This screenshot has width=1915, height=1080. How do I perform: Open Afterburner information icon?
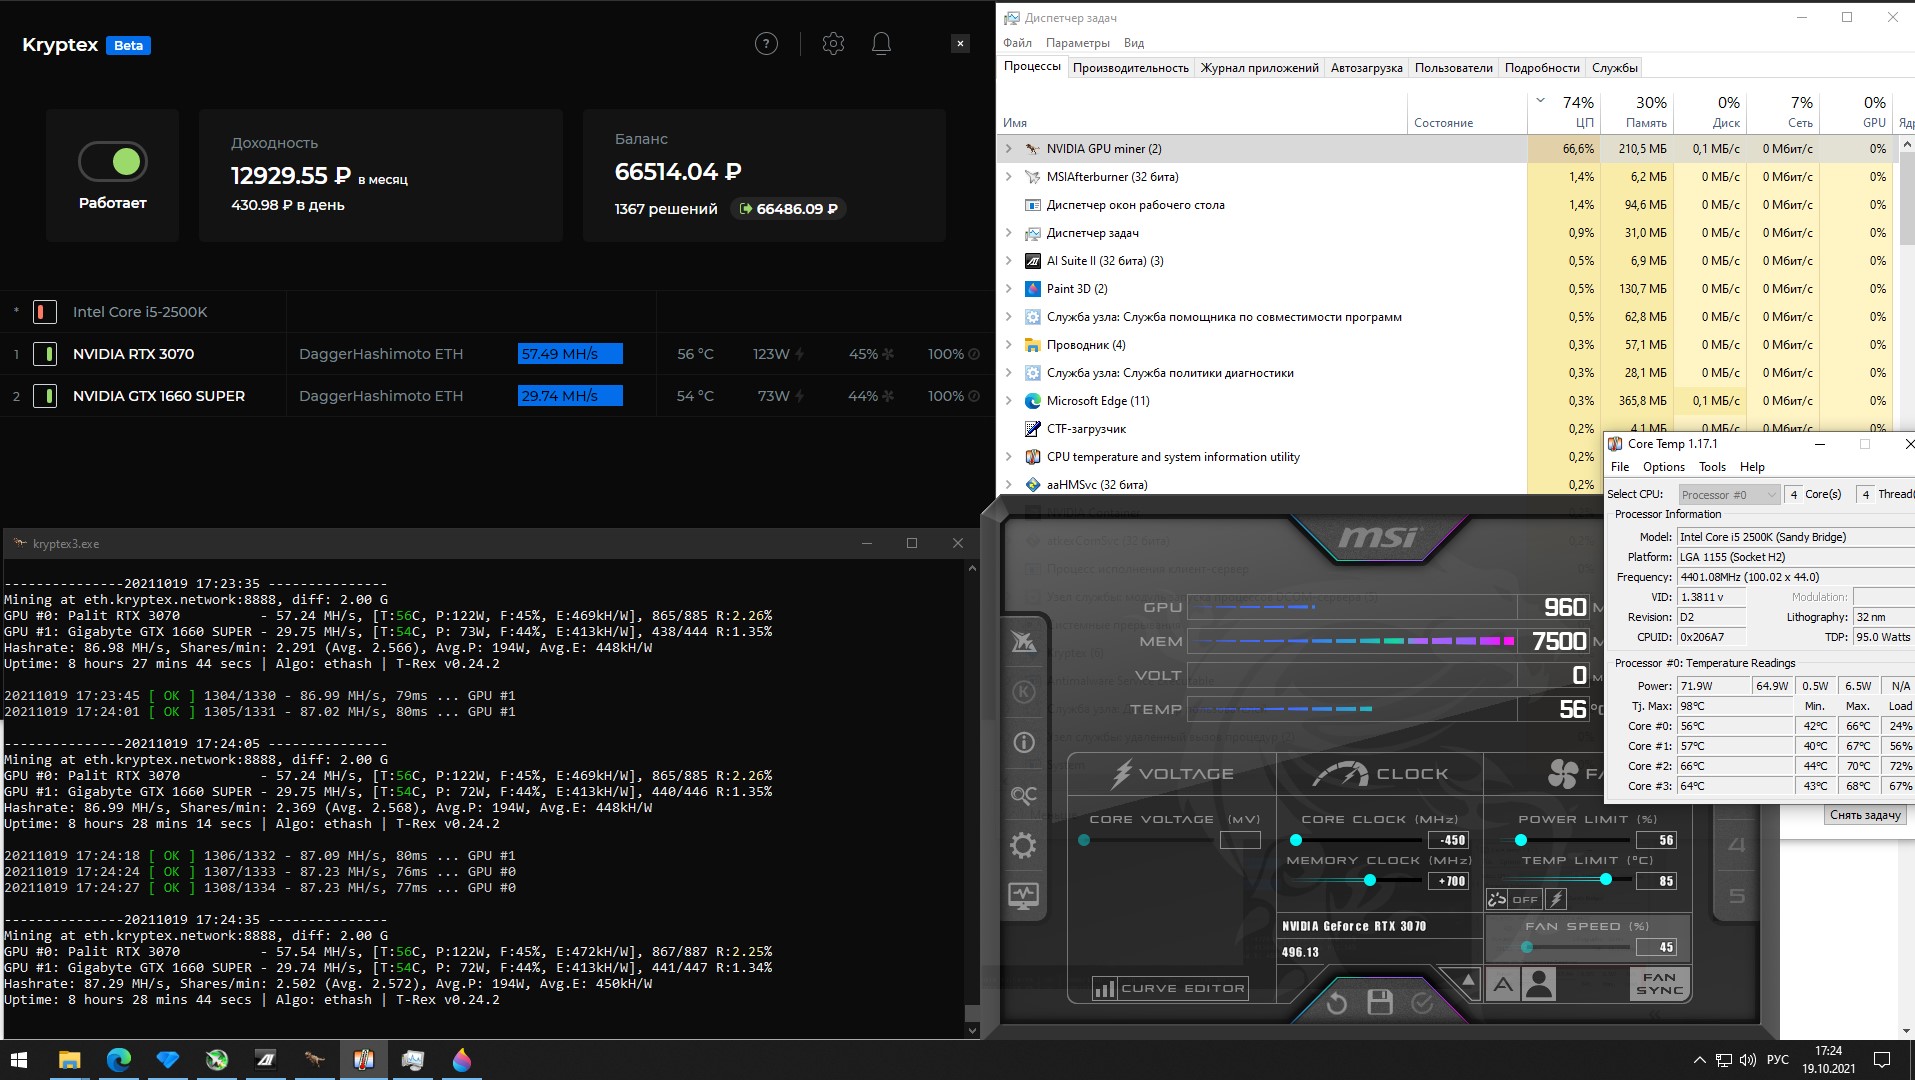pos(1023,743)
